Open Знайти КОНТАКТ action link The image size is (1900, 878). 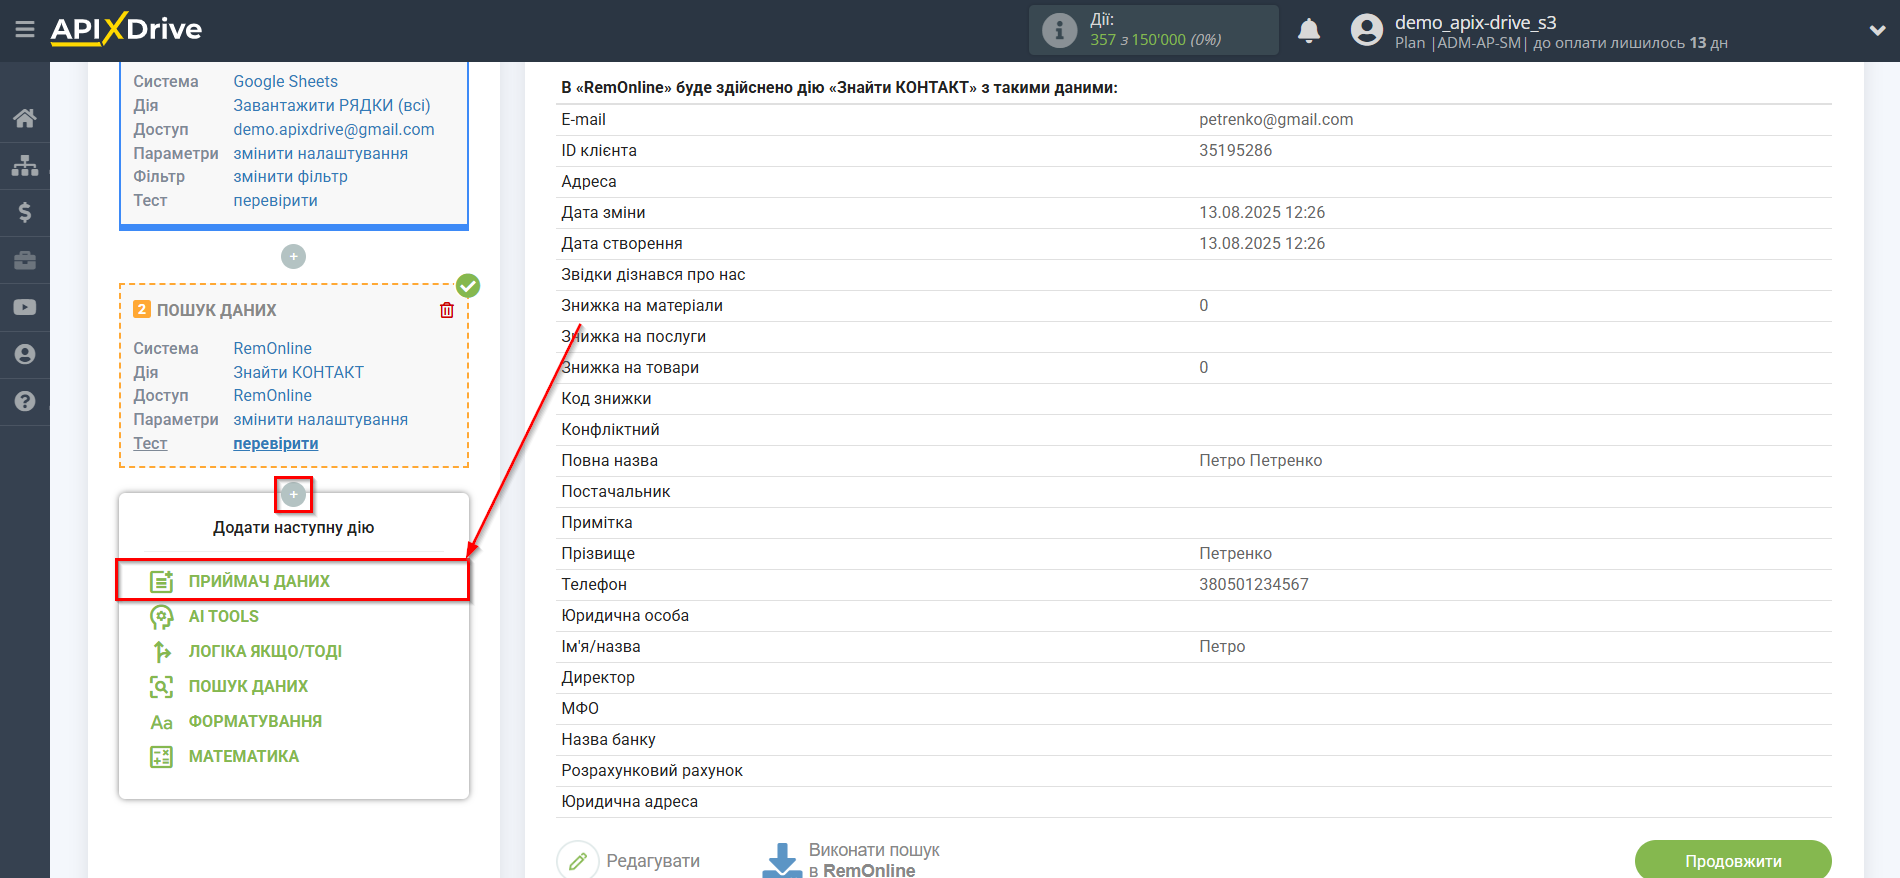point(298,373)
